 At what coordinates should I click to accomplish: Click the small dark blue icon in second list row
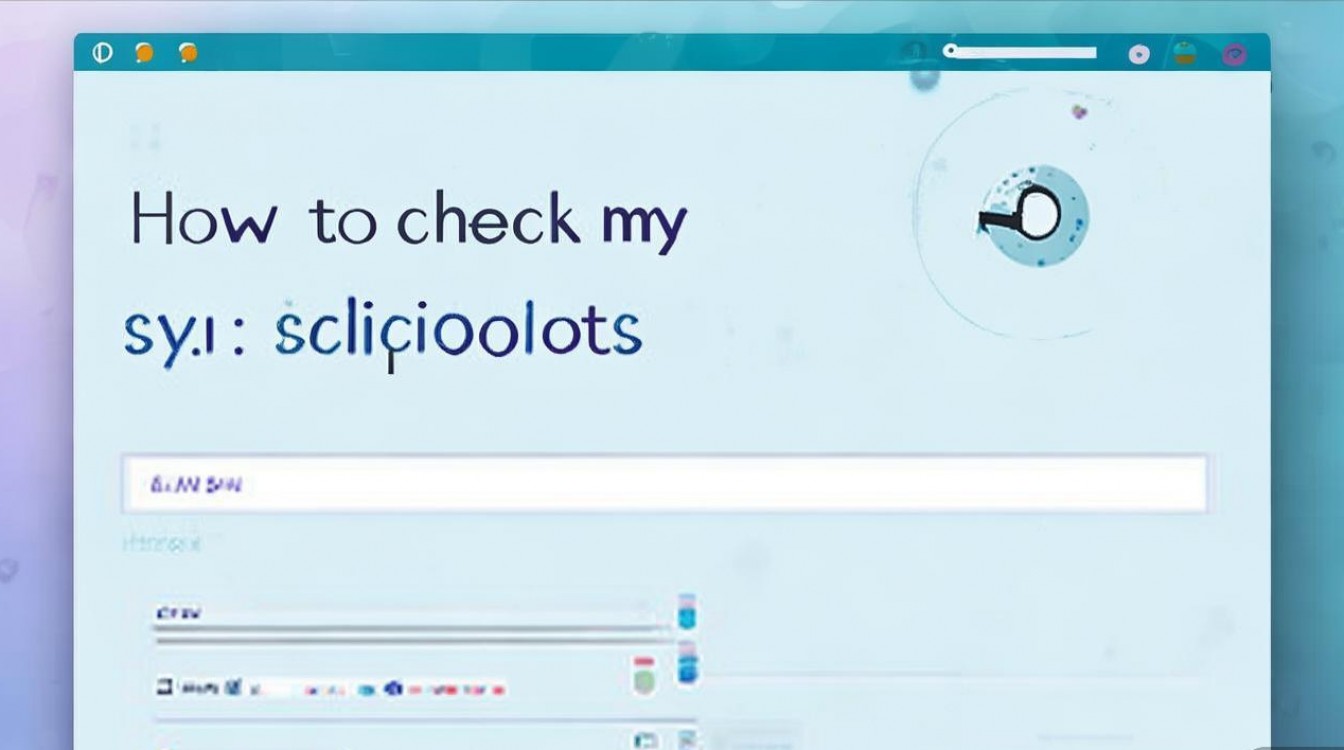393,688
